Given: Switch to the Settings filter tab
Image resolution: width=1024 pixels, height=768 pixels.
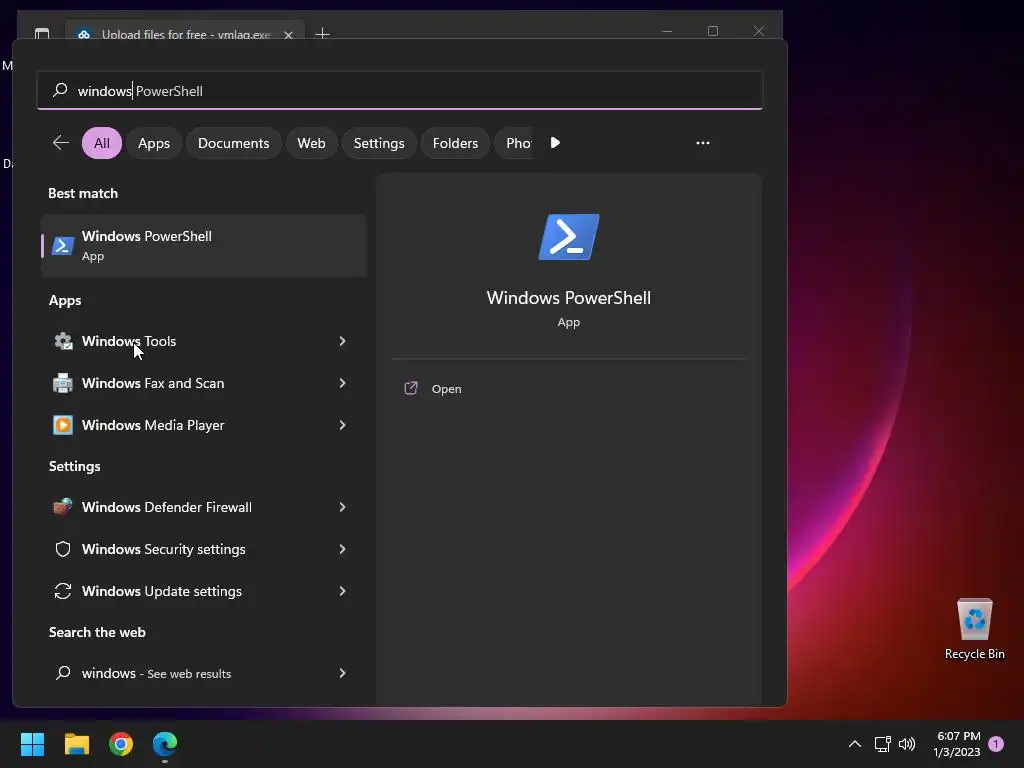Looking at the screenshot, I should tap(379, 143).
